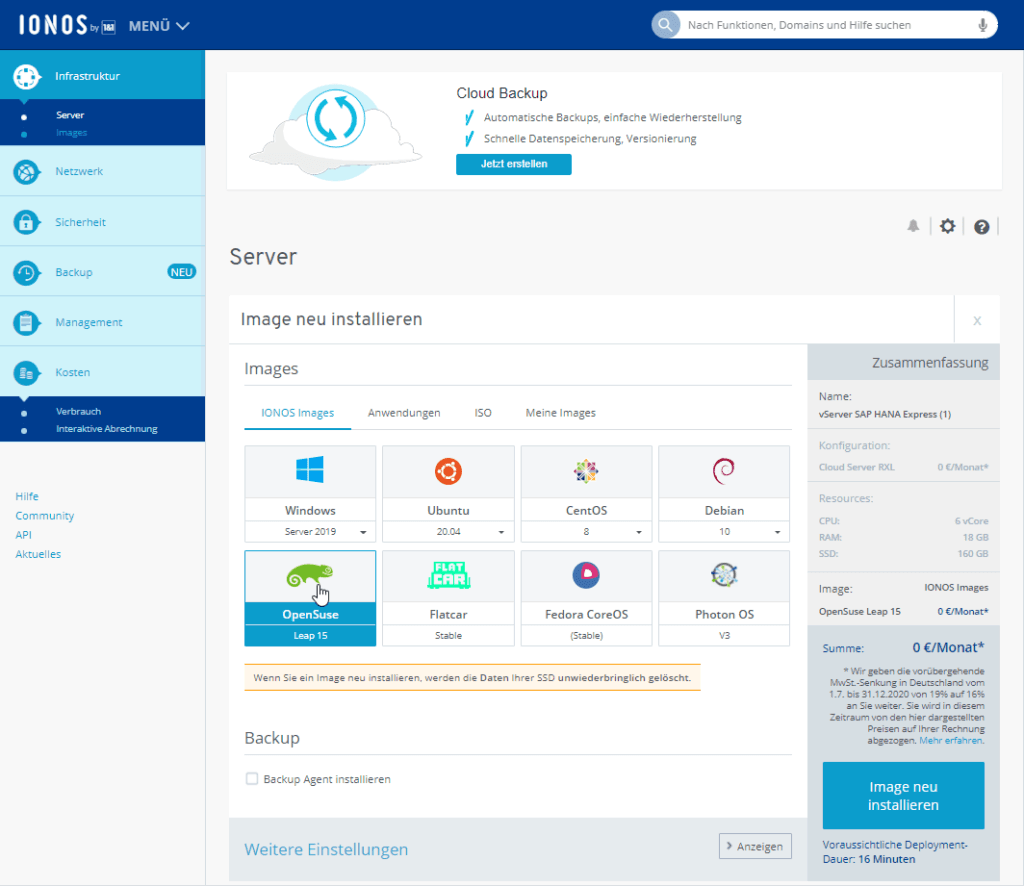Select the Debian image logo
This screenshot has width=1024, height=886.
point(724,471)
